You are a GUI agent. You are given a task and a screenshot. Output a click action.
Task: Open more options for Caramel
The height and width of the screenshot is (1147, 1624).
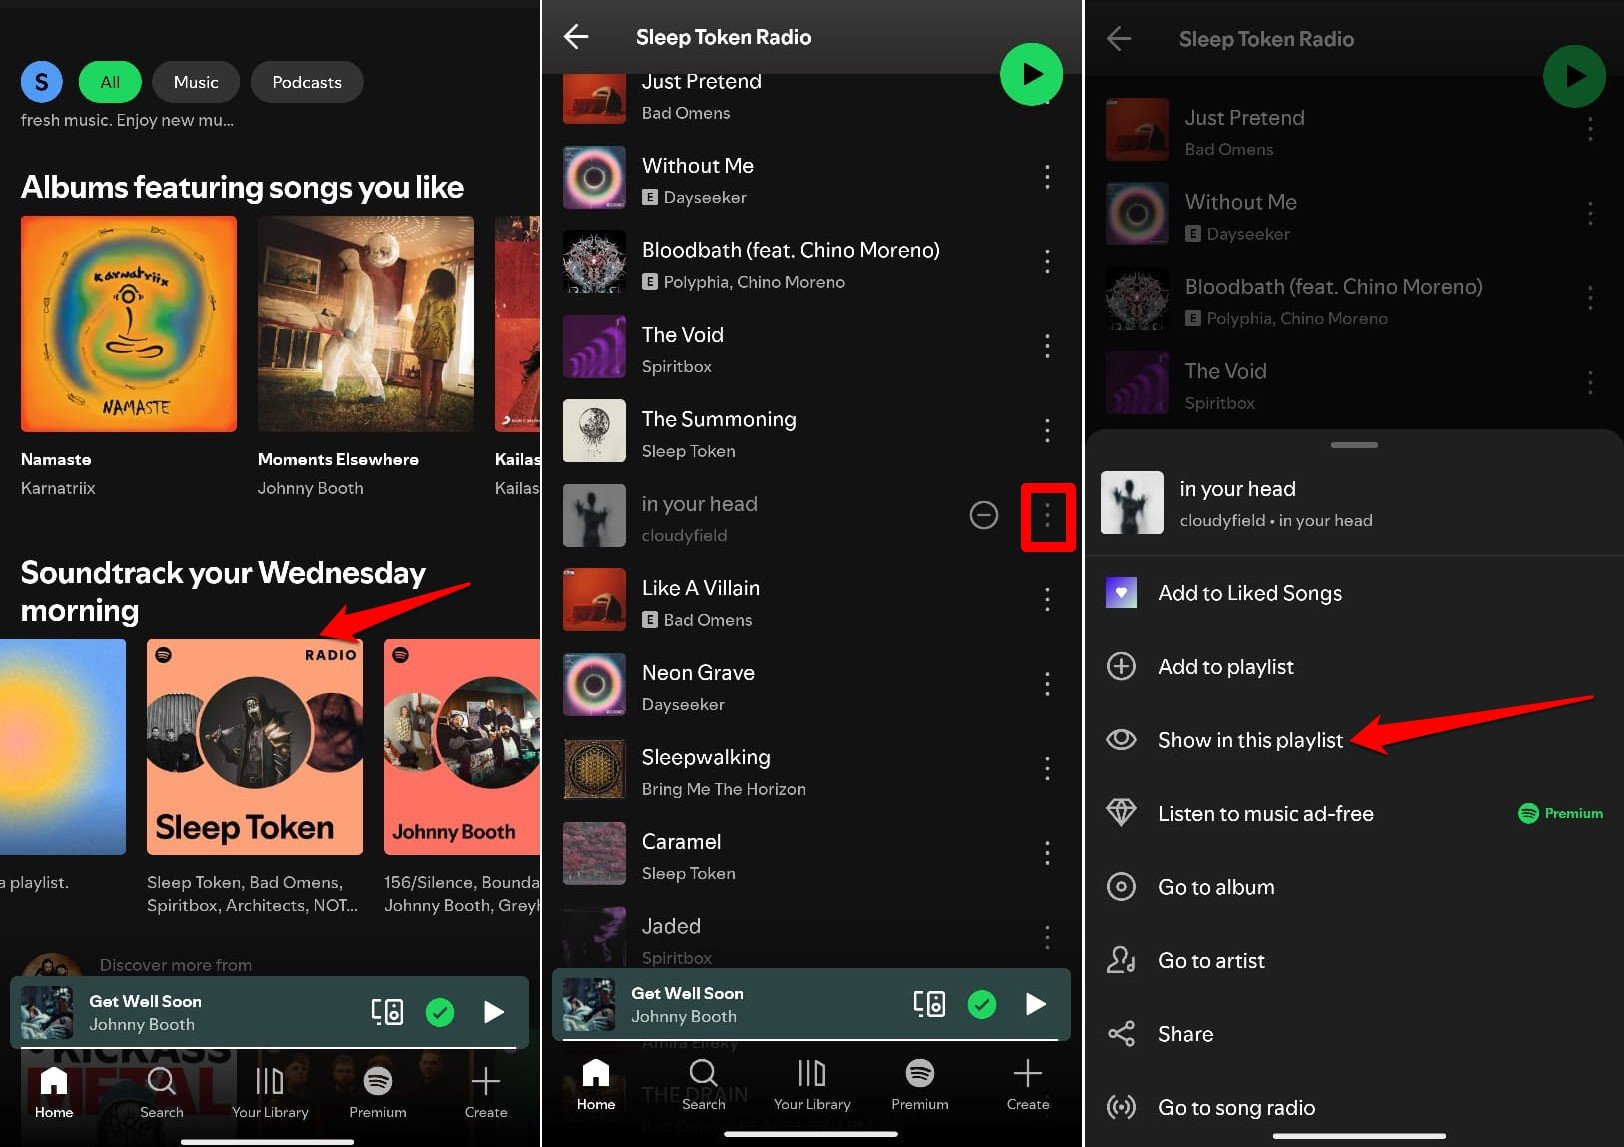point(1047,854)
